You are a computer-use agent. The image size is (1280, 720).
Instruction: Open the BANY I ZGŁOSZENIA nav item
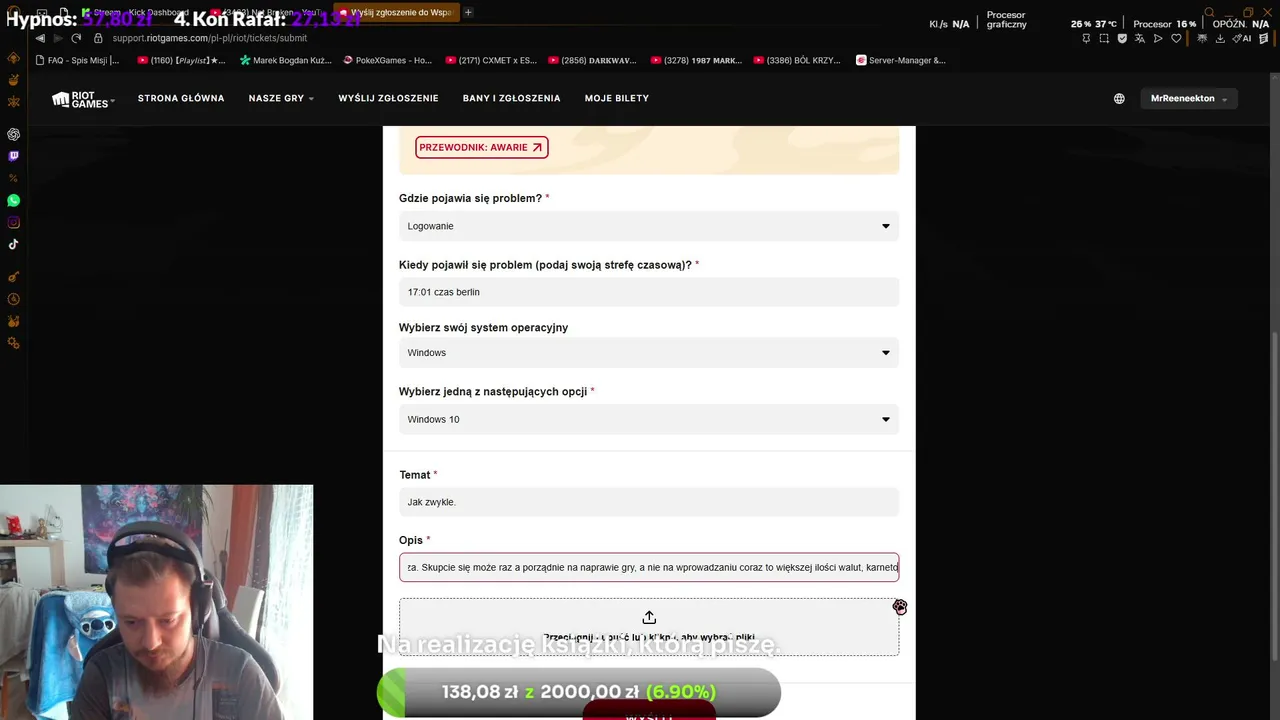pos(511,99)
